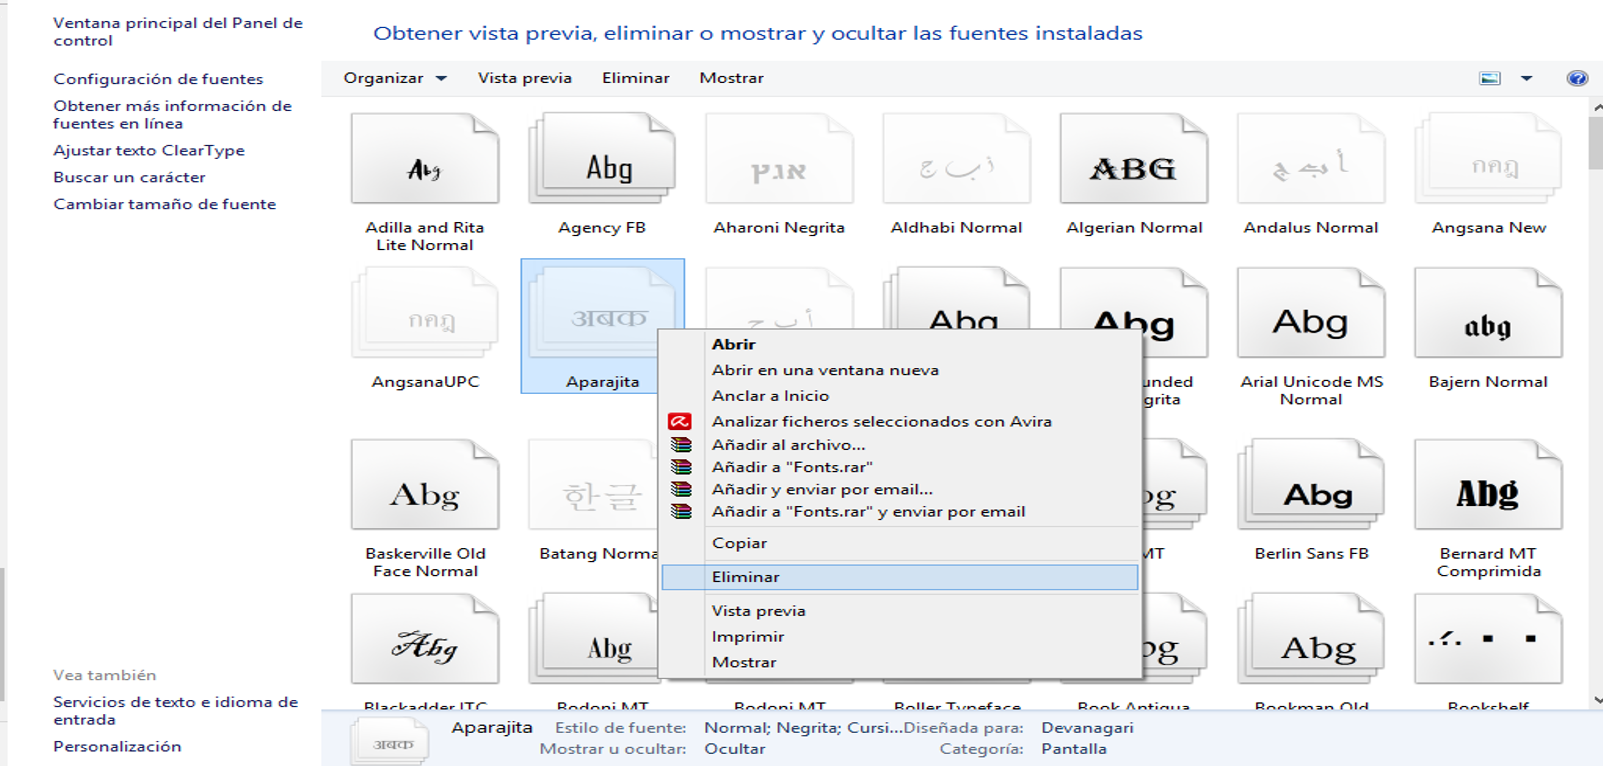Open the view options dropdown arrow
Screen dimensions: 1603x766
(1526, 78)
